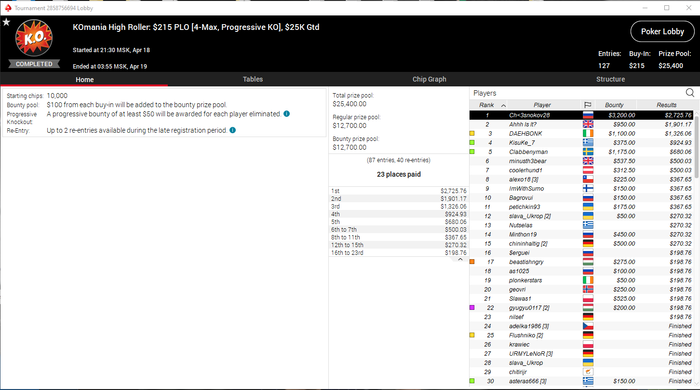Click the K.O. tournament logo
700x390 pixels.
click(x=34, y=38)
